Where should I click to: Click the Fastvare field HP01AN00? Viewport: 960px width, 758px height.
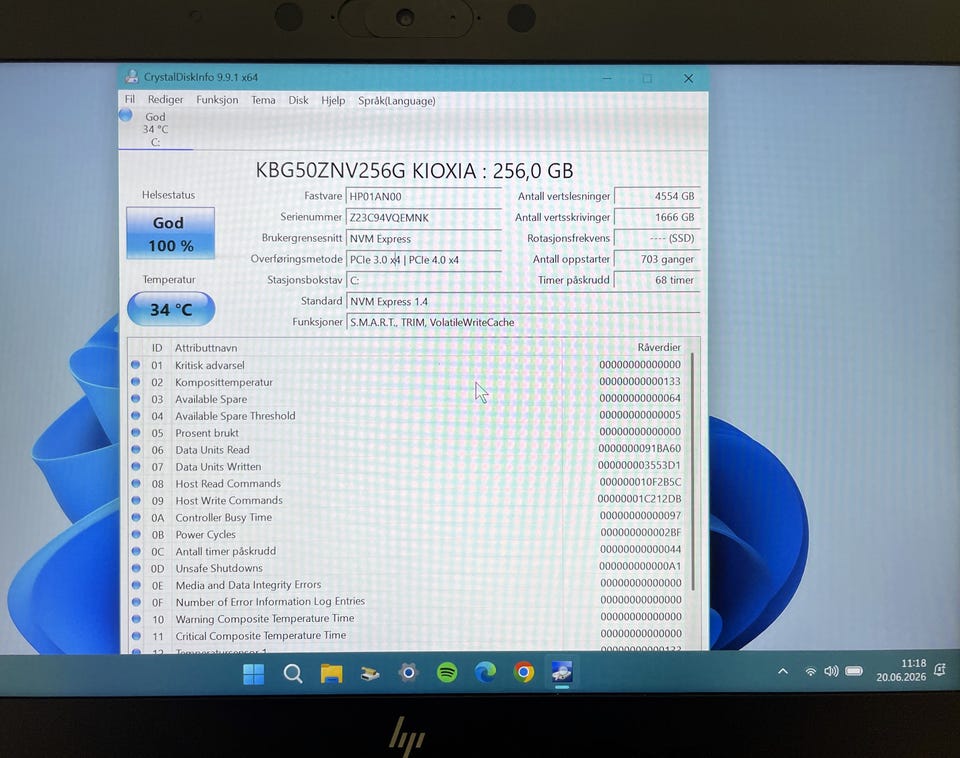[424, 197]
